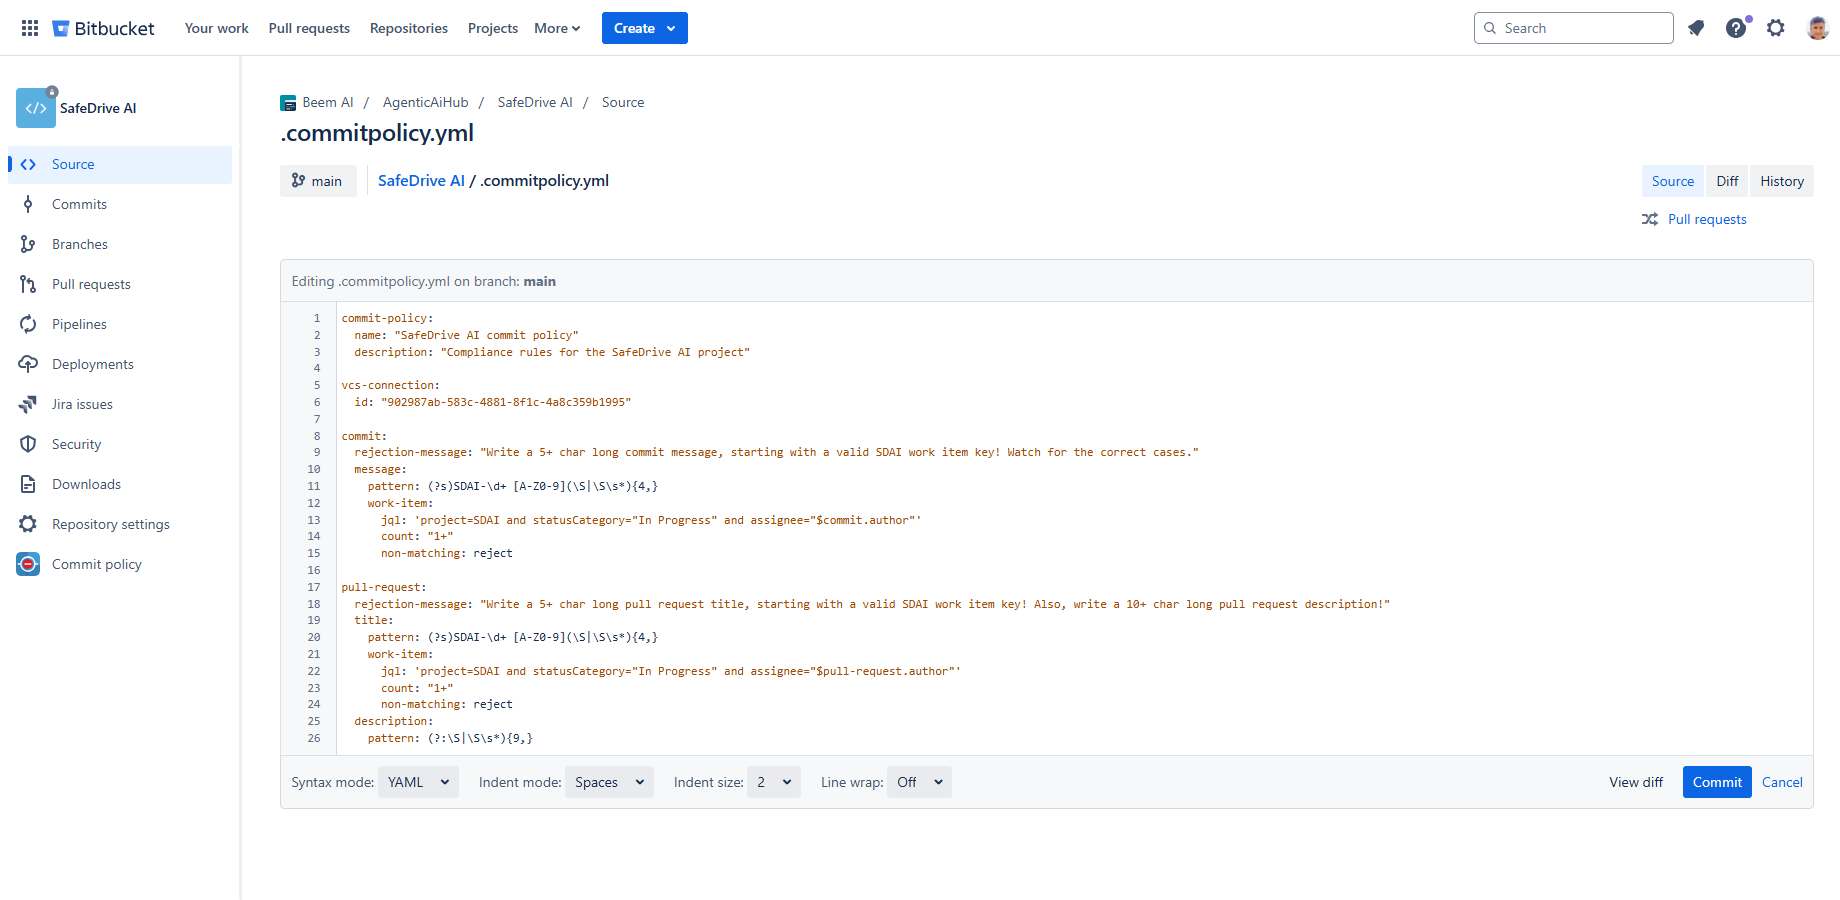Click SafeDrive AI link in file path
This screenshot has width=1840, height=900.
[421, 181]
